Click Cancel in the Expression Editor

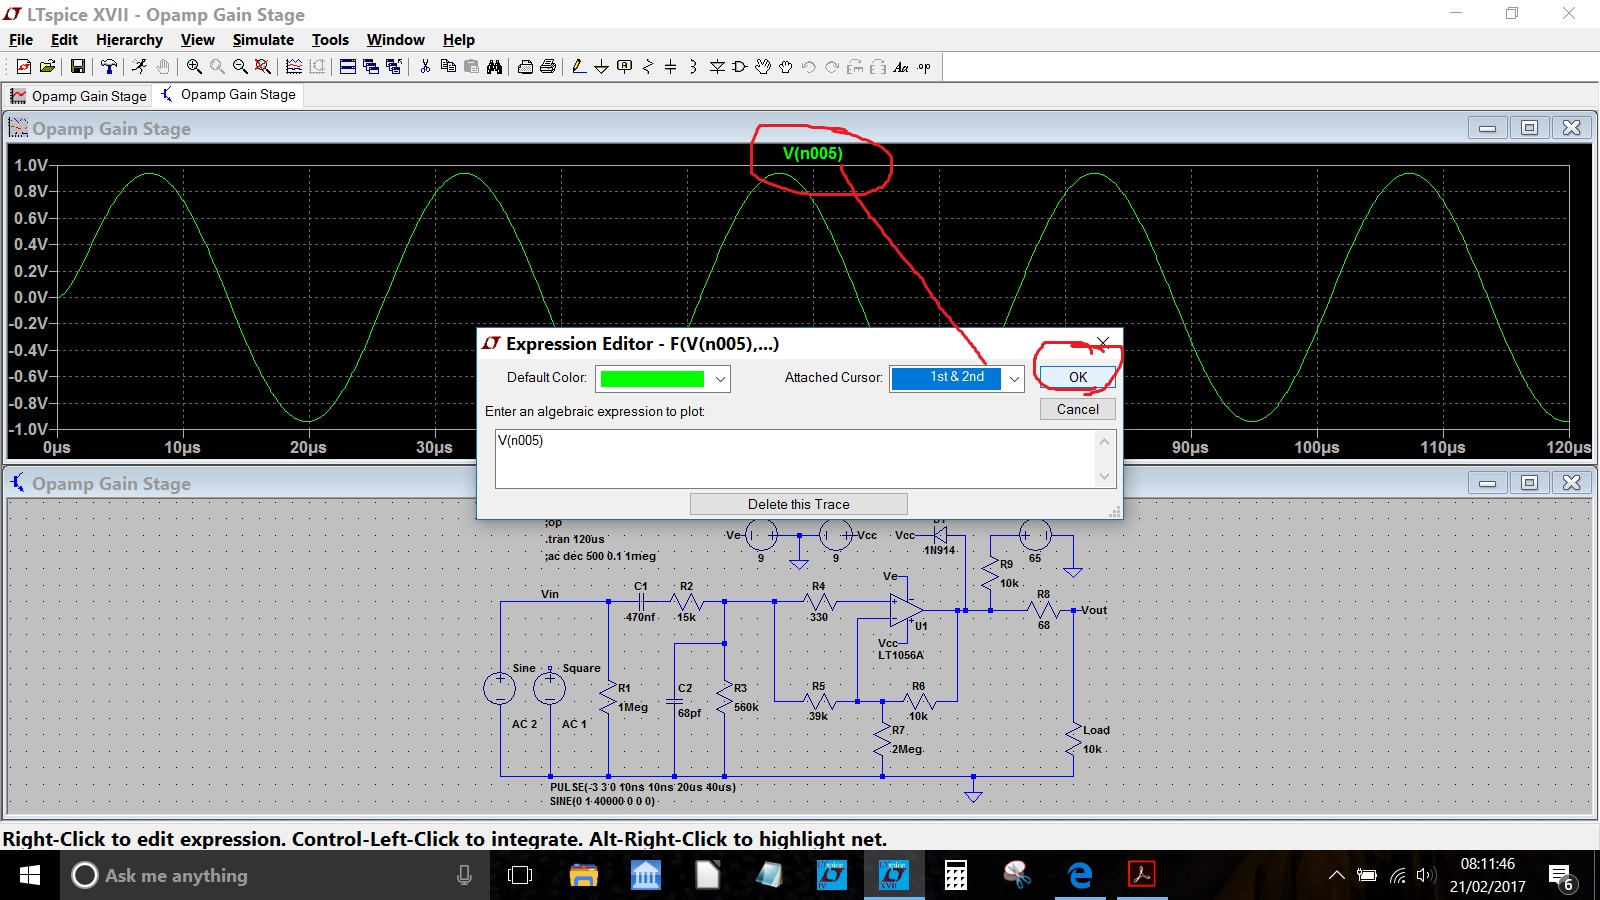[1077, 409]
